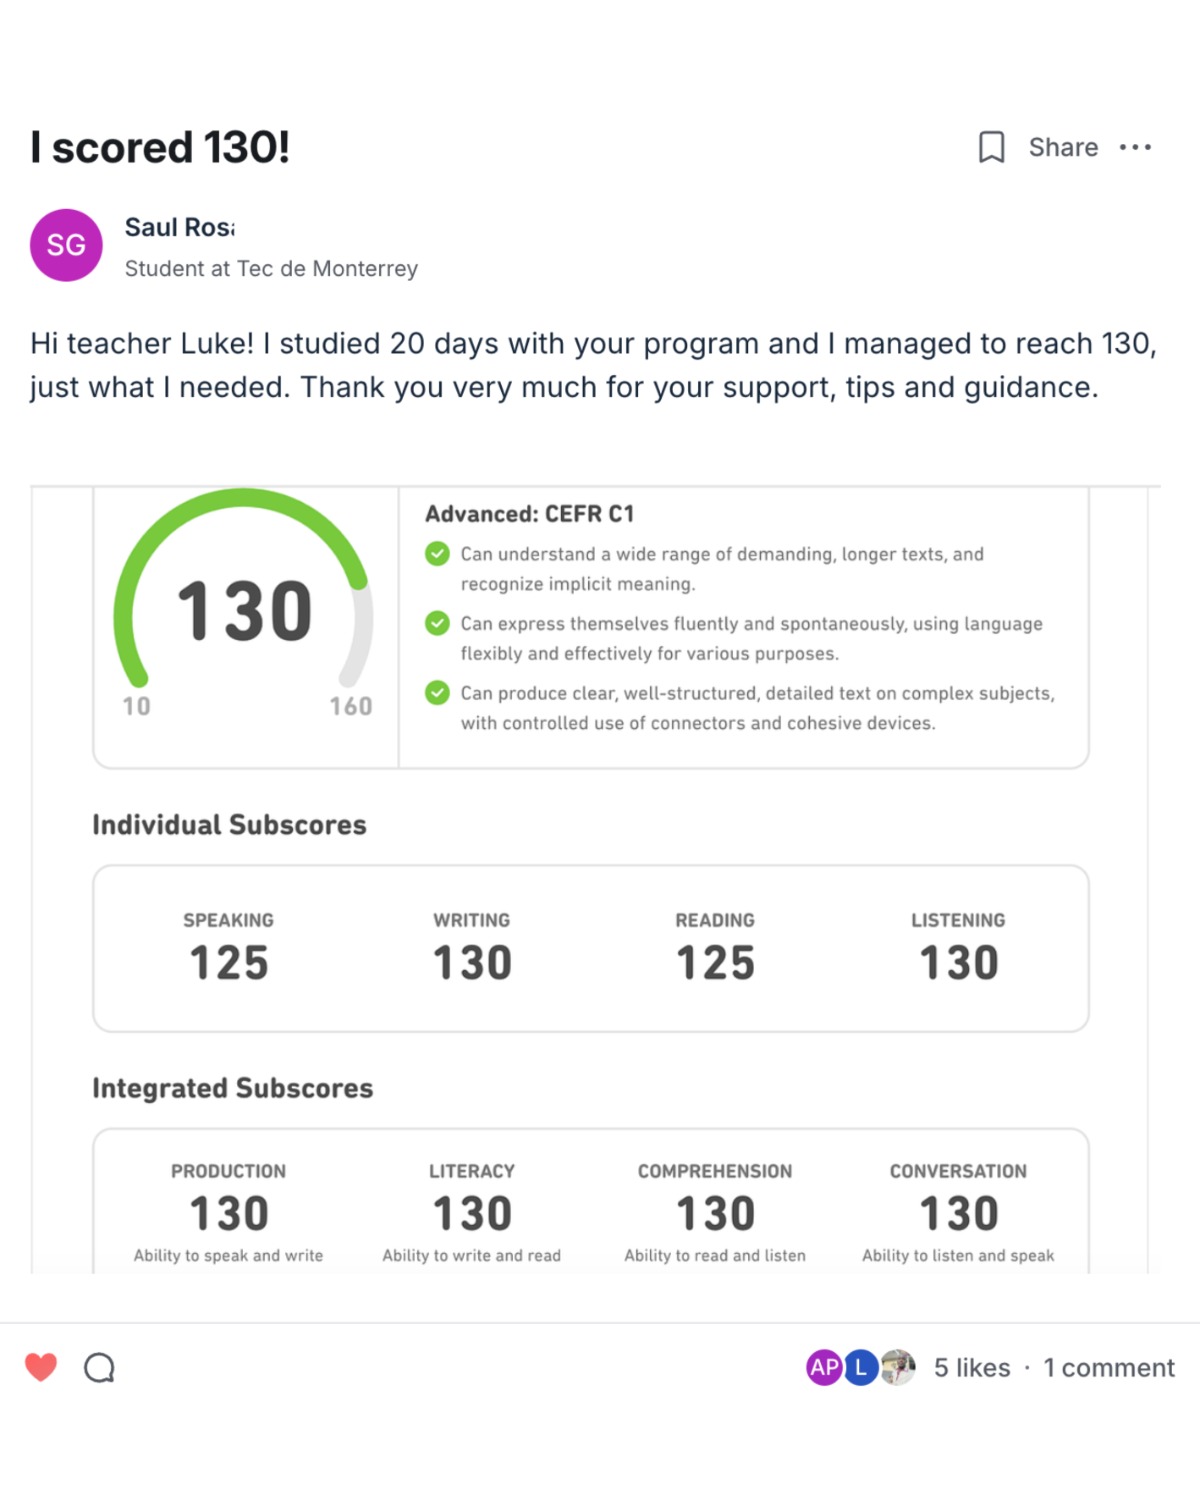1200x1500 pixels.
Task: View the 5 likes list
Action: 972,1367
